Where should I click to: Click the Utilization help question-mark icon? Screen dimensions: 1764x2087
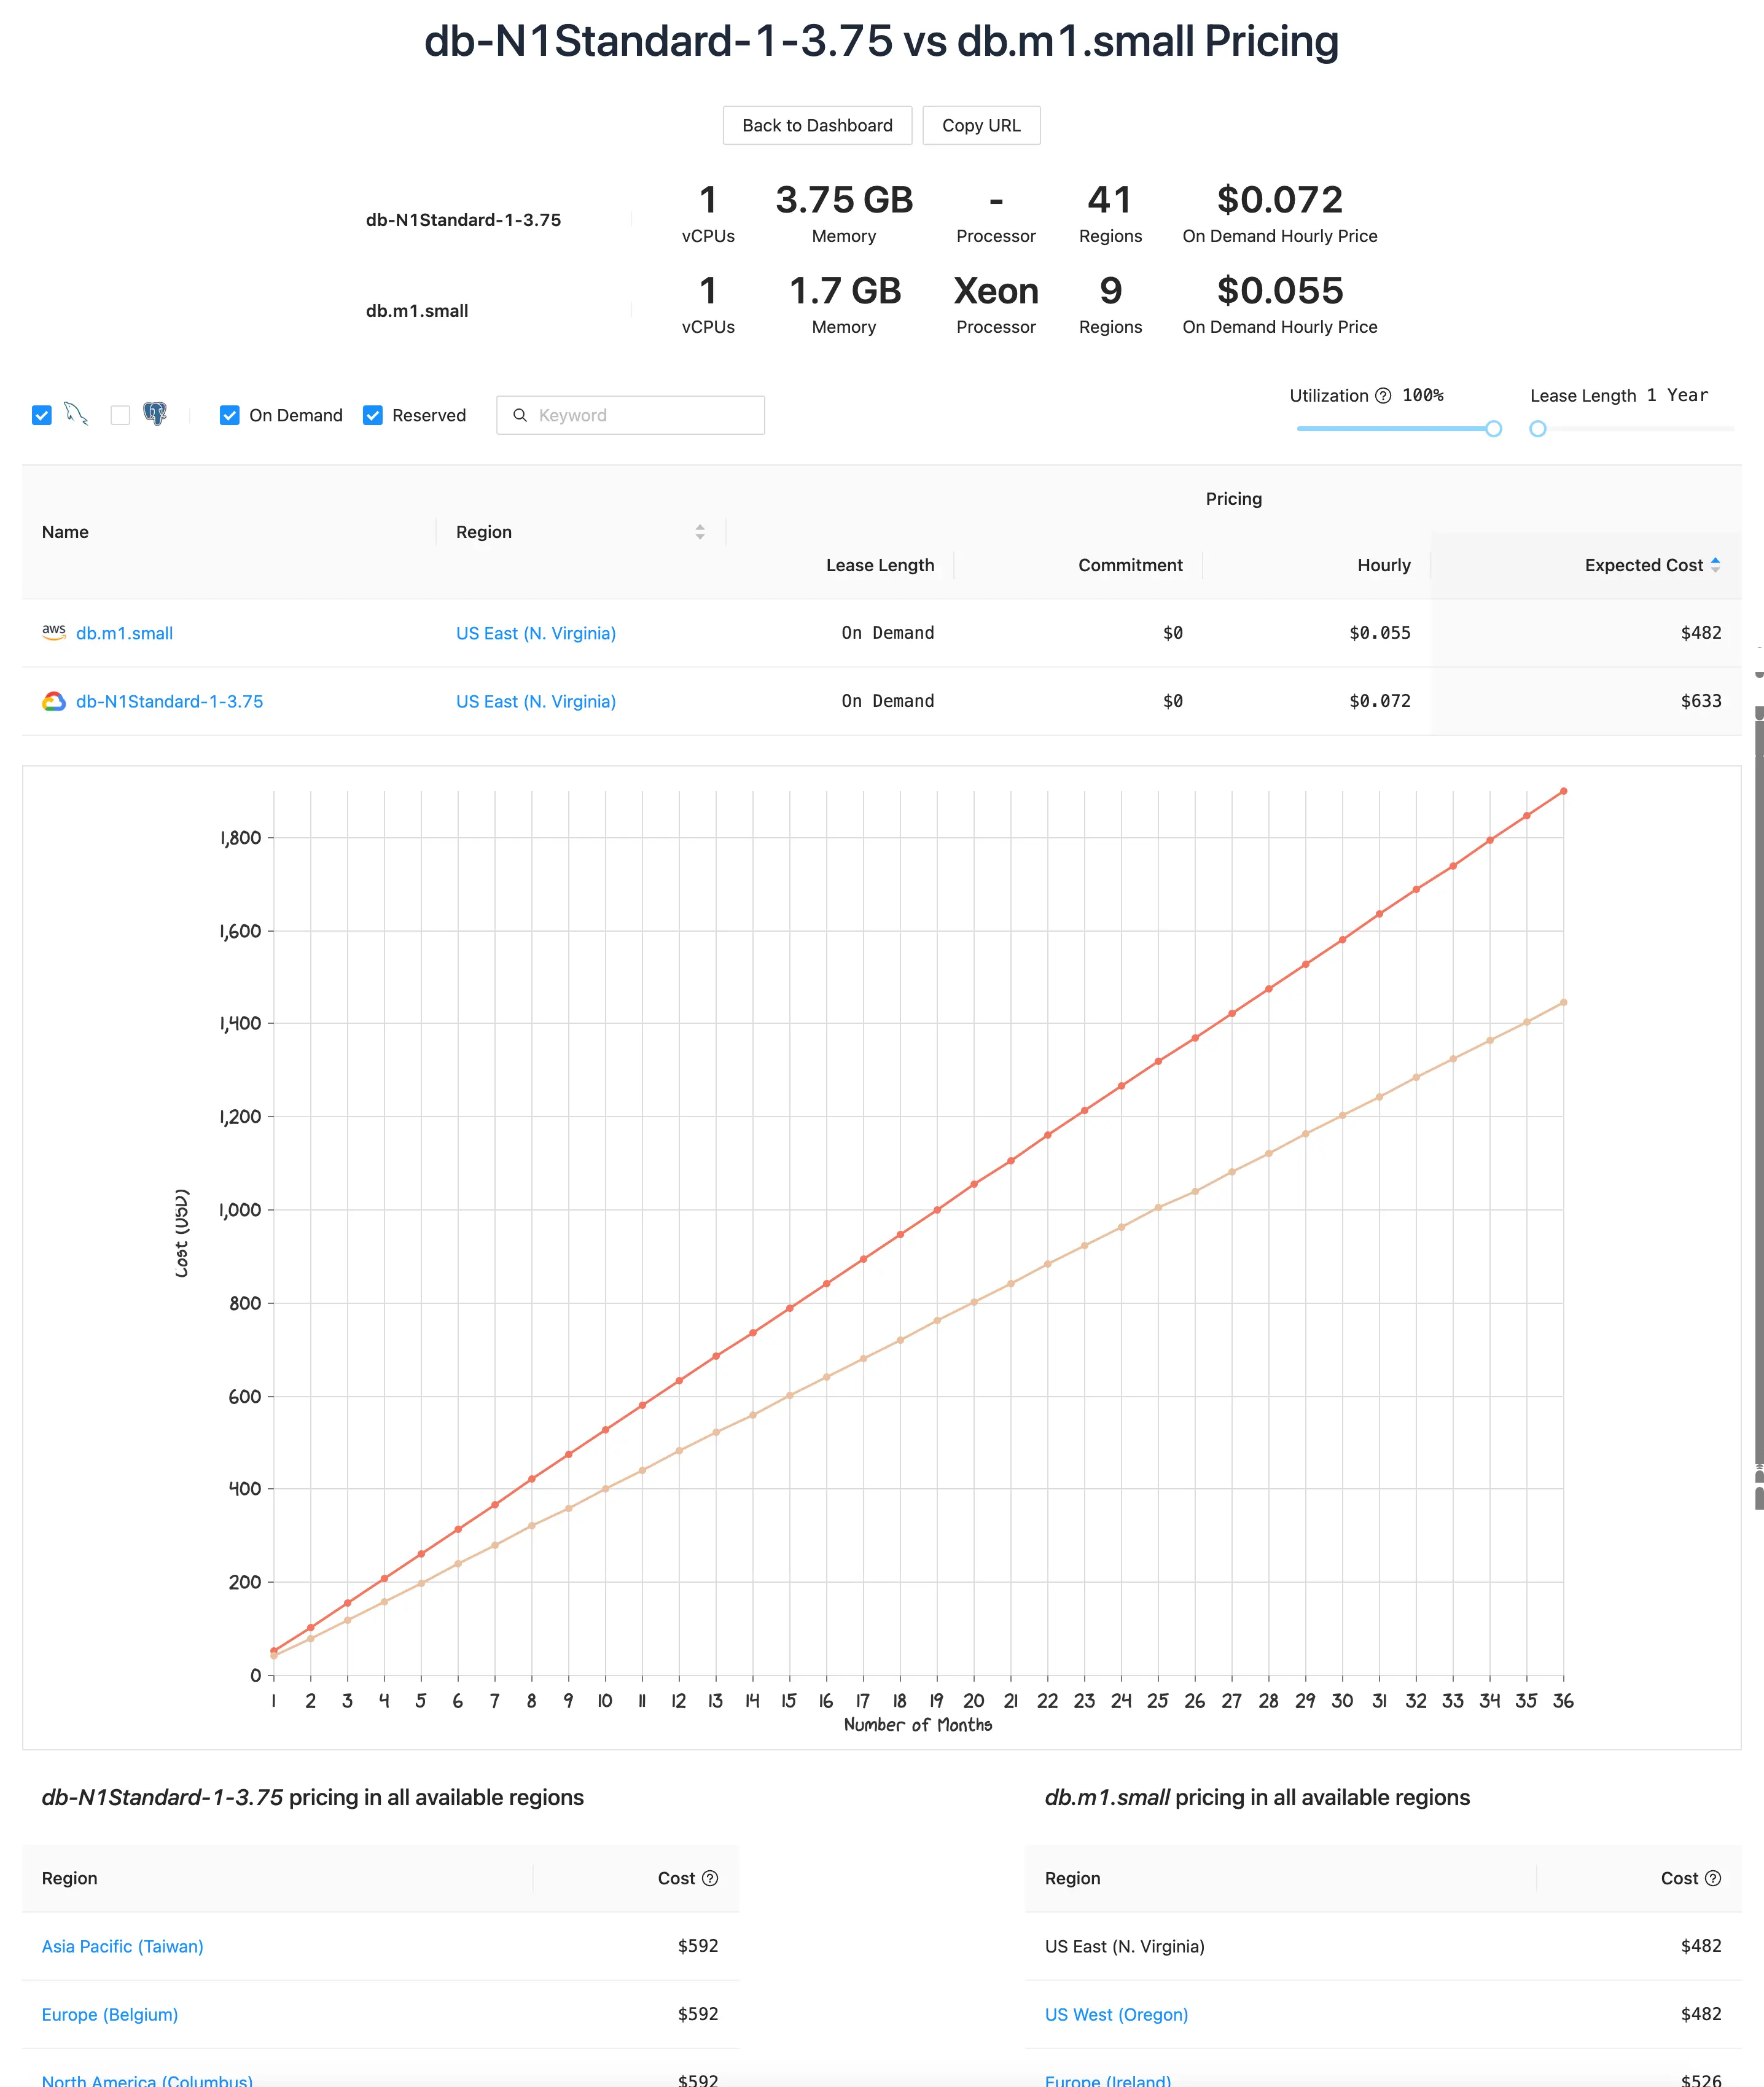[x=1383, y=396]
